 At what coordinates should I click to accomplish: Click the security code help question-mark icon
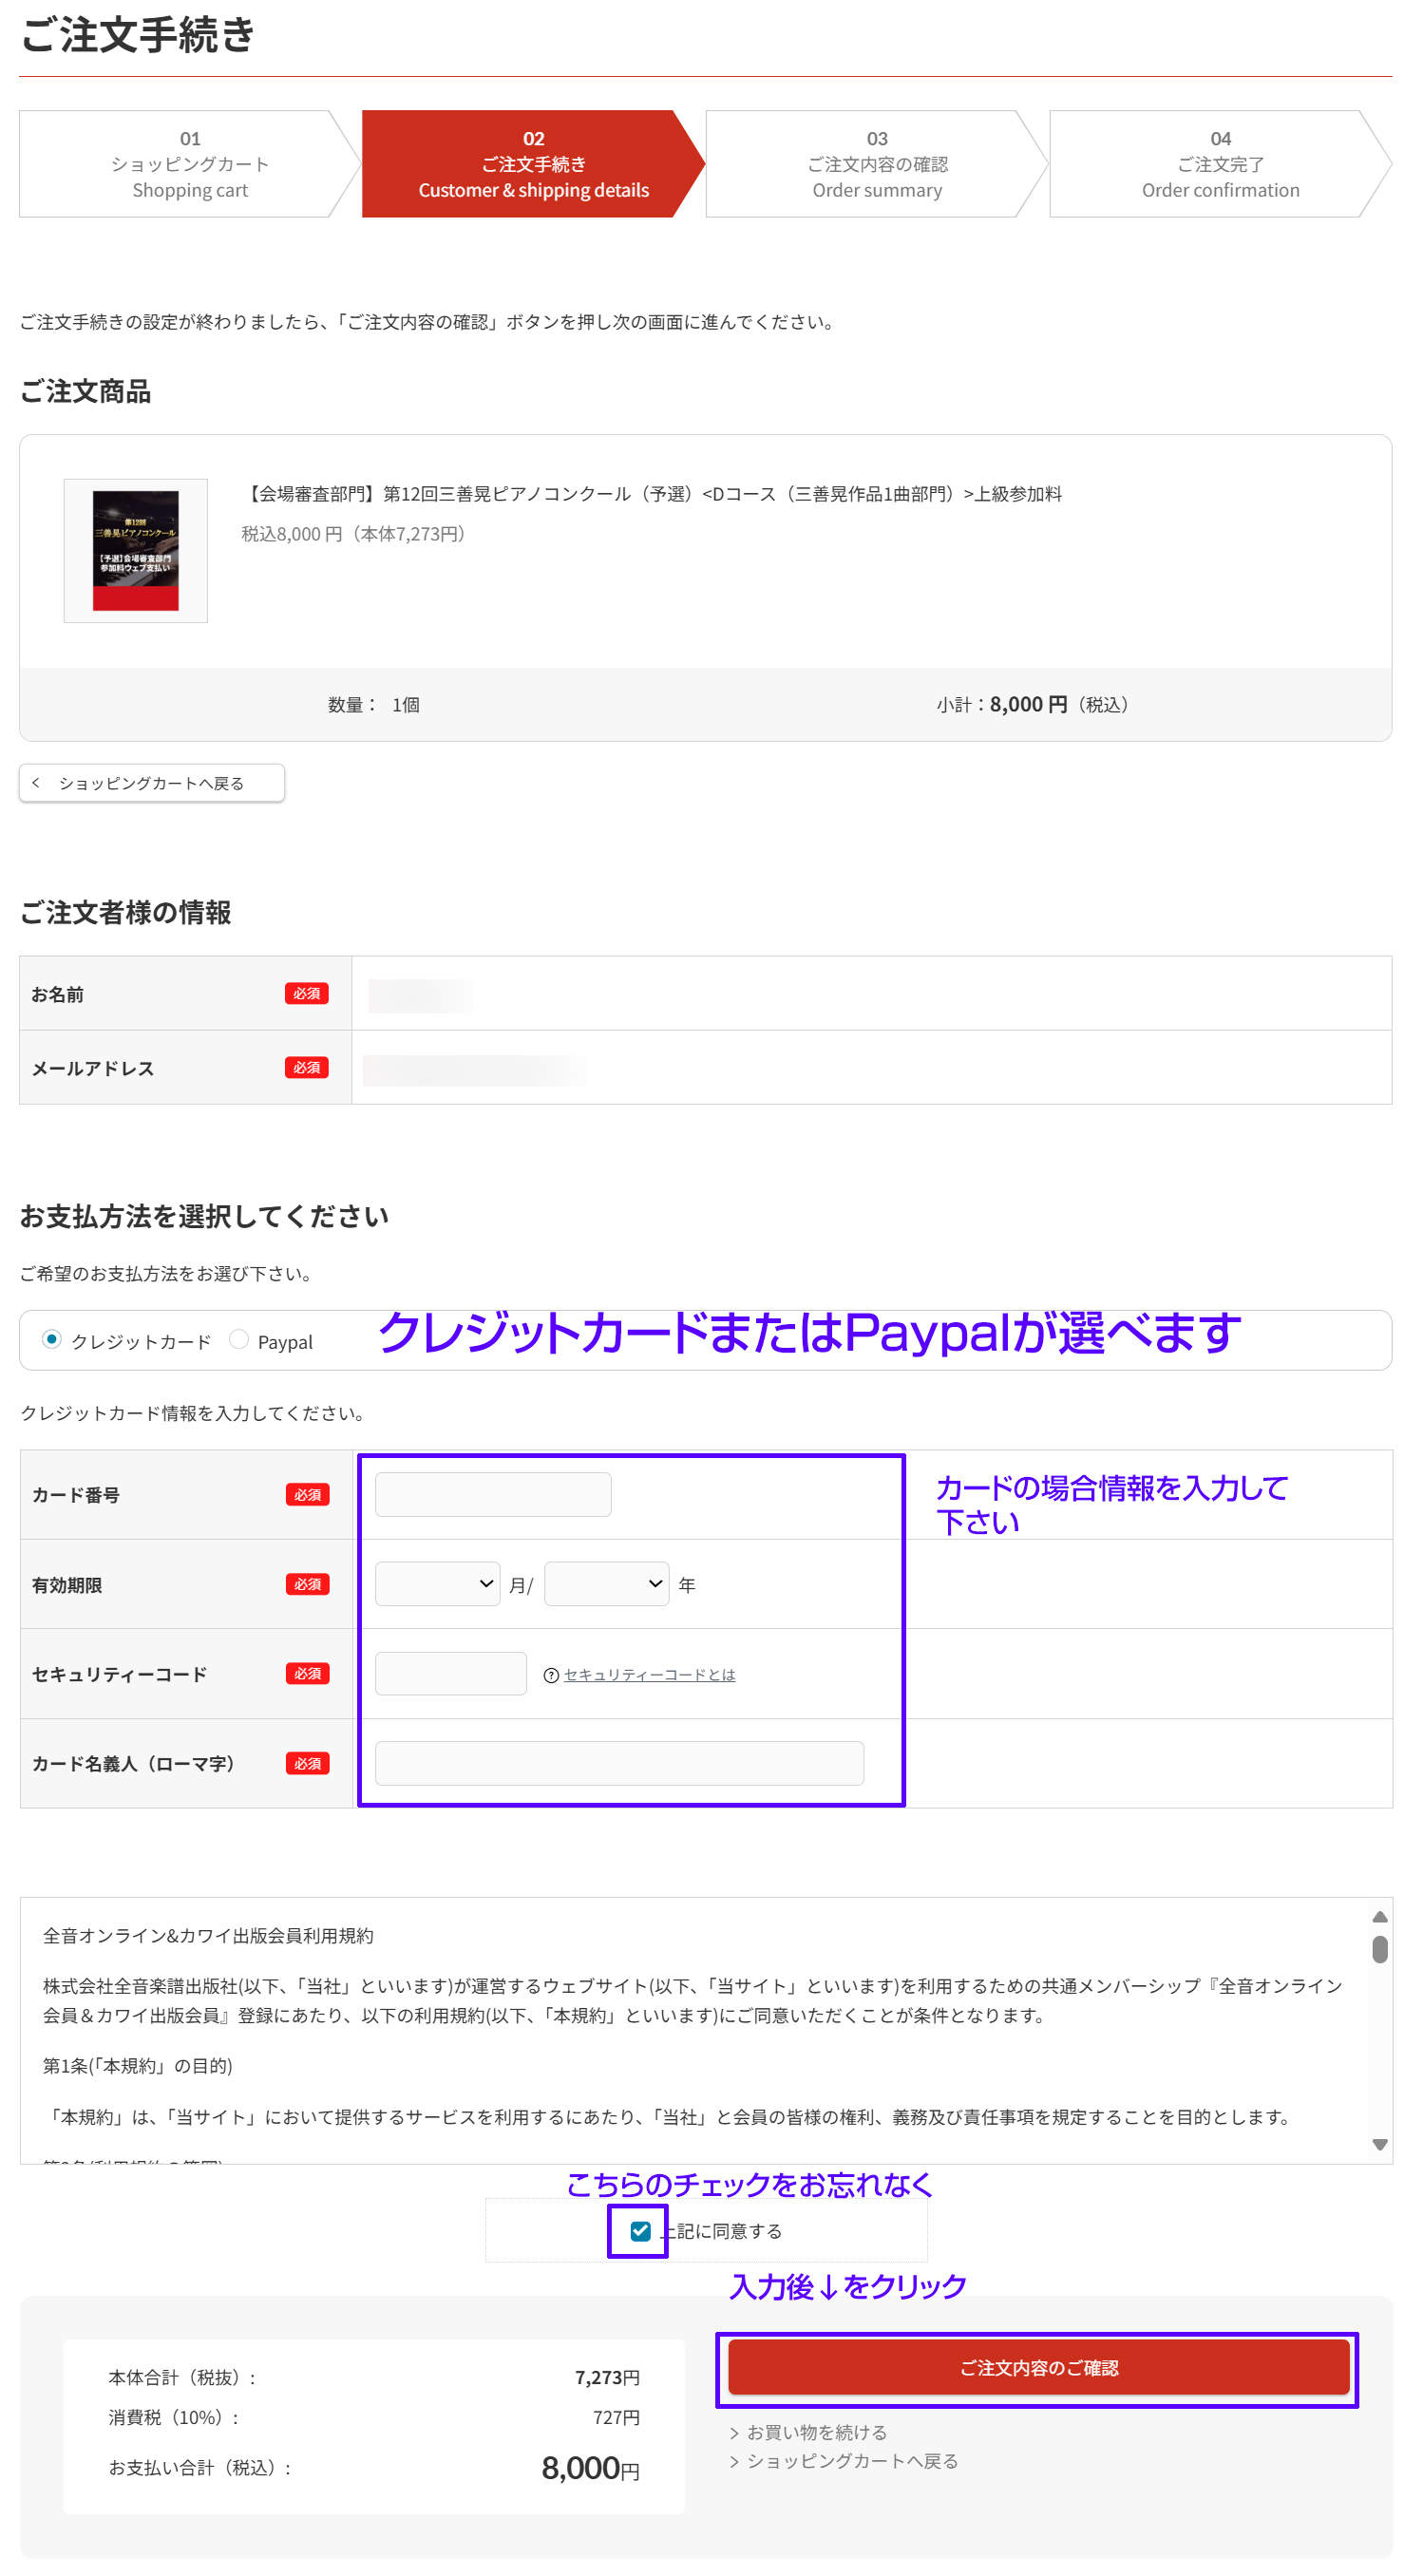click(551, 1675)
